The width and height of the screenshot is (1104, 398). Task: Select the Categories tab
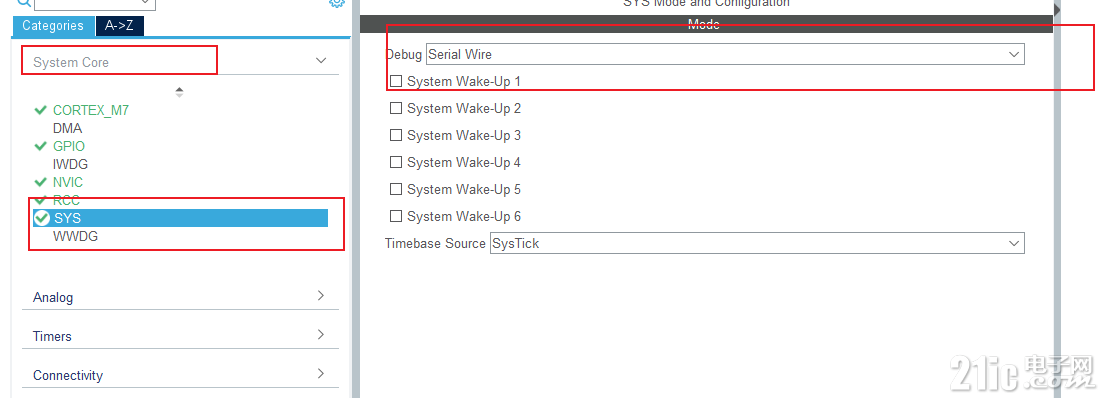tap(53, 26)
